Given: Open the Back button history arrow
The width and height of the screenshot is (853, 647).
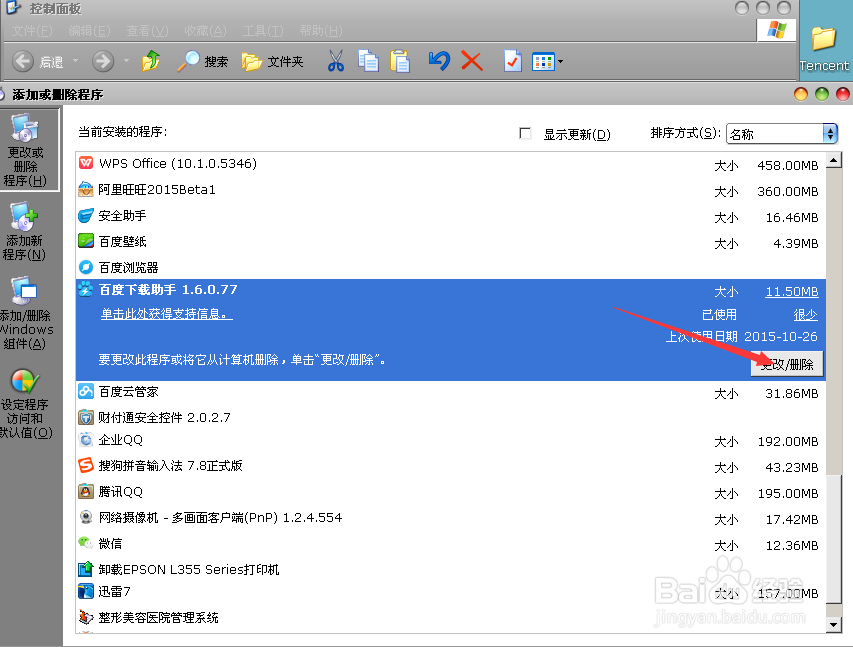Looking at the screenshot, I should pyautogui.click(x=75, y=60).
